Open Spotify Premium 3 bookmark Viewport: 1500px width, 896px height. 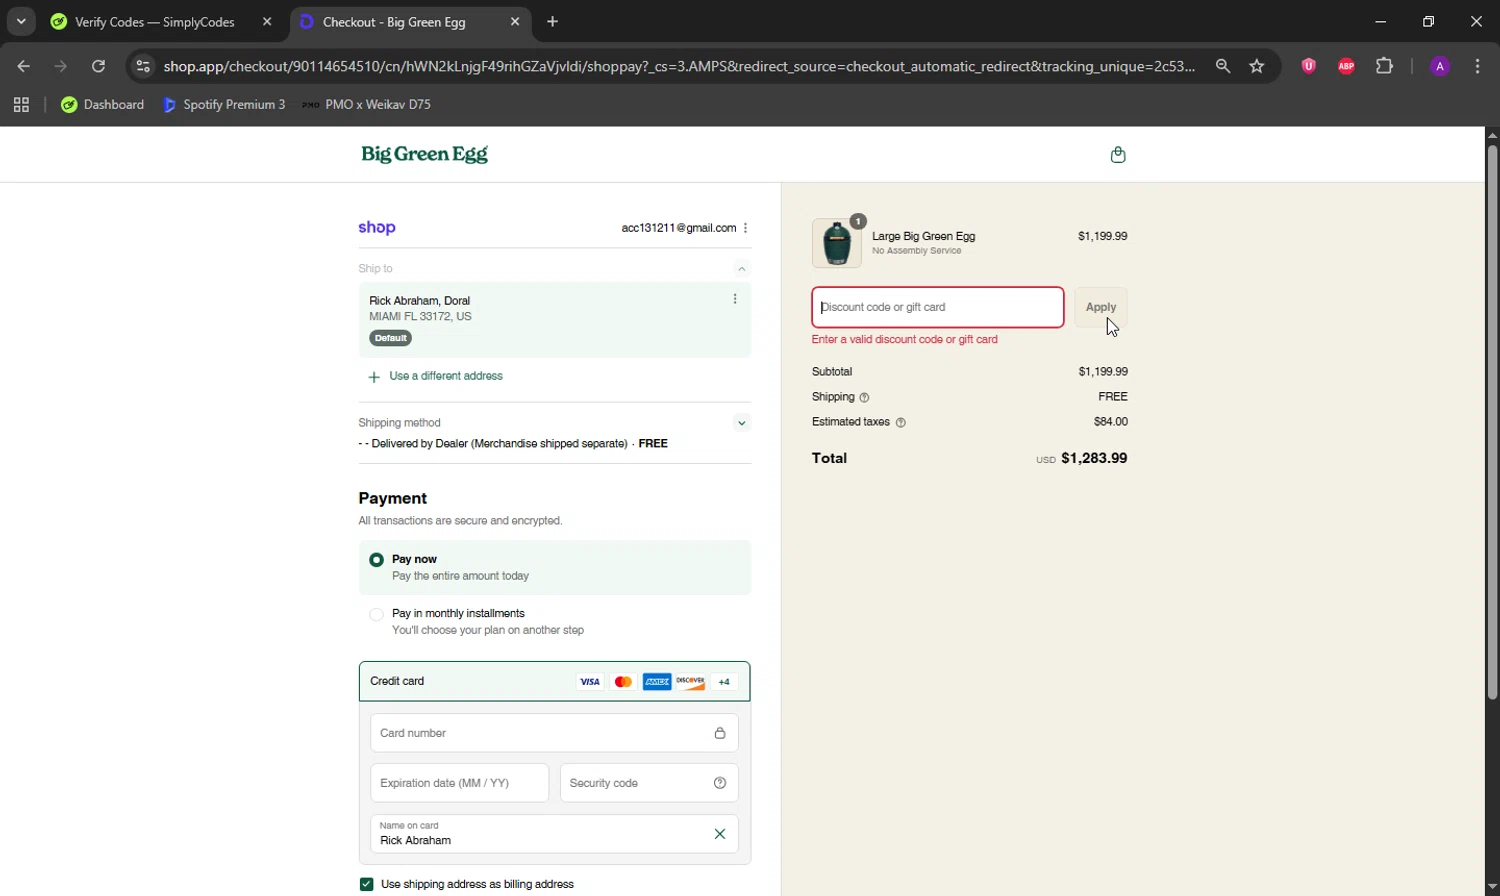pos(224,104)
